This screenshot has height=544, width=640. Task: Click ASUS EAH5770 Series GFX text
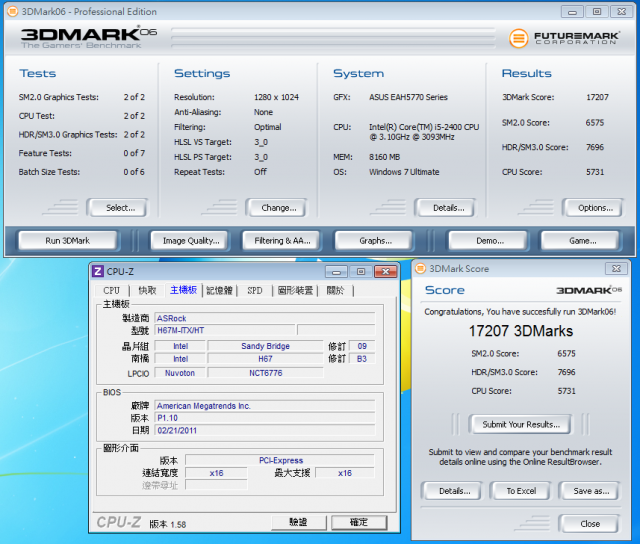pos(408,97)
